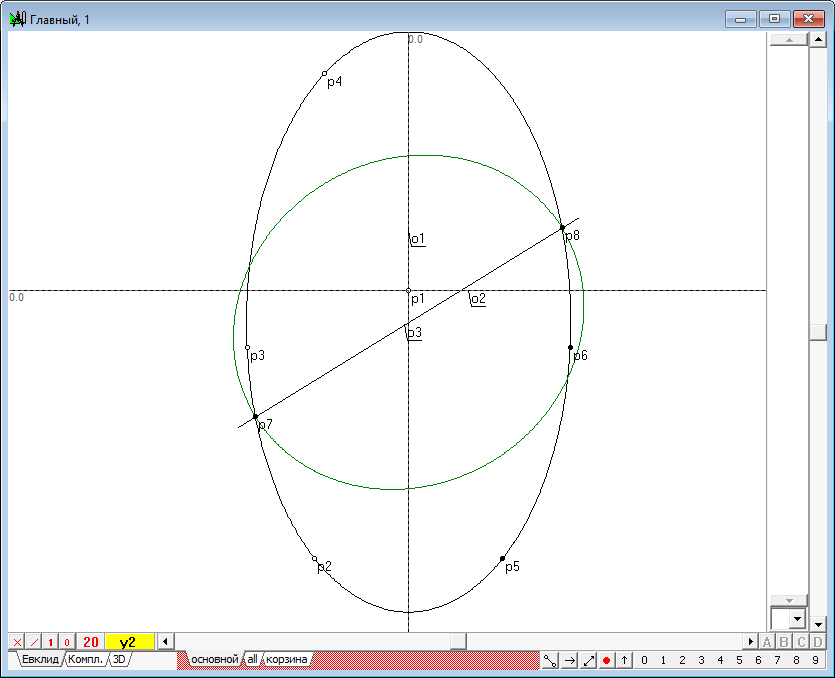Image resolution: width=835 pixels, height=678 pixels.
Task: Click digit 3 in the number row
Action: (x=701, y=660)
